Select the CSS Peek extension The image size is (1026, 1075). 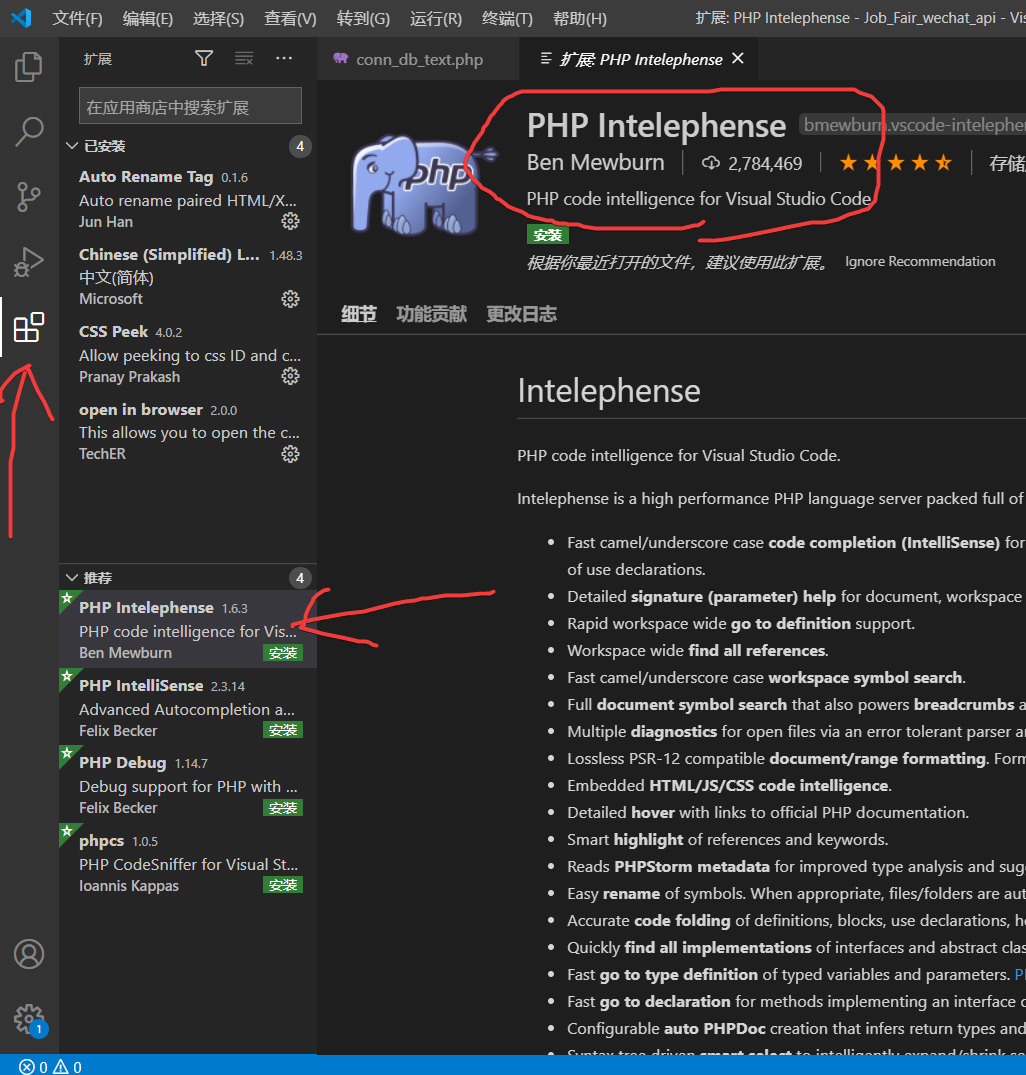188,354
